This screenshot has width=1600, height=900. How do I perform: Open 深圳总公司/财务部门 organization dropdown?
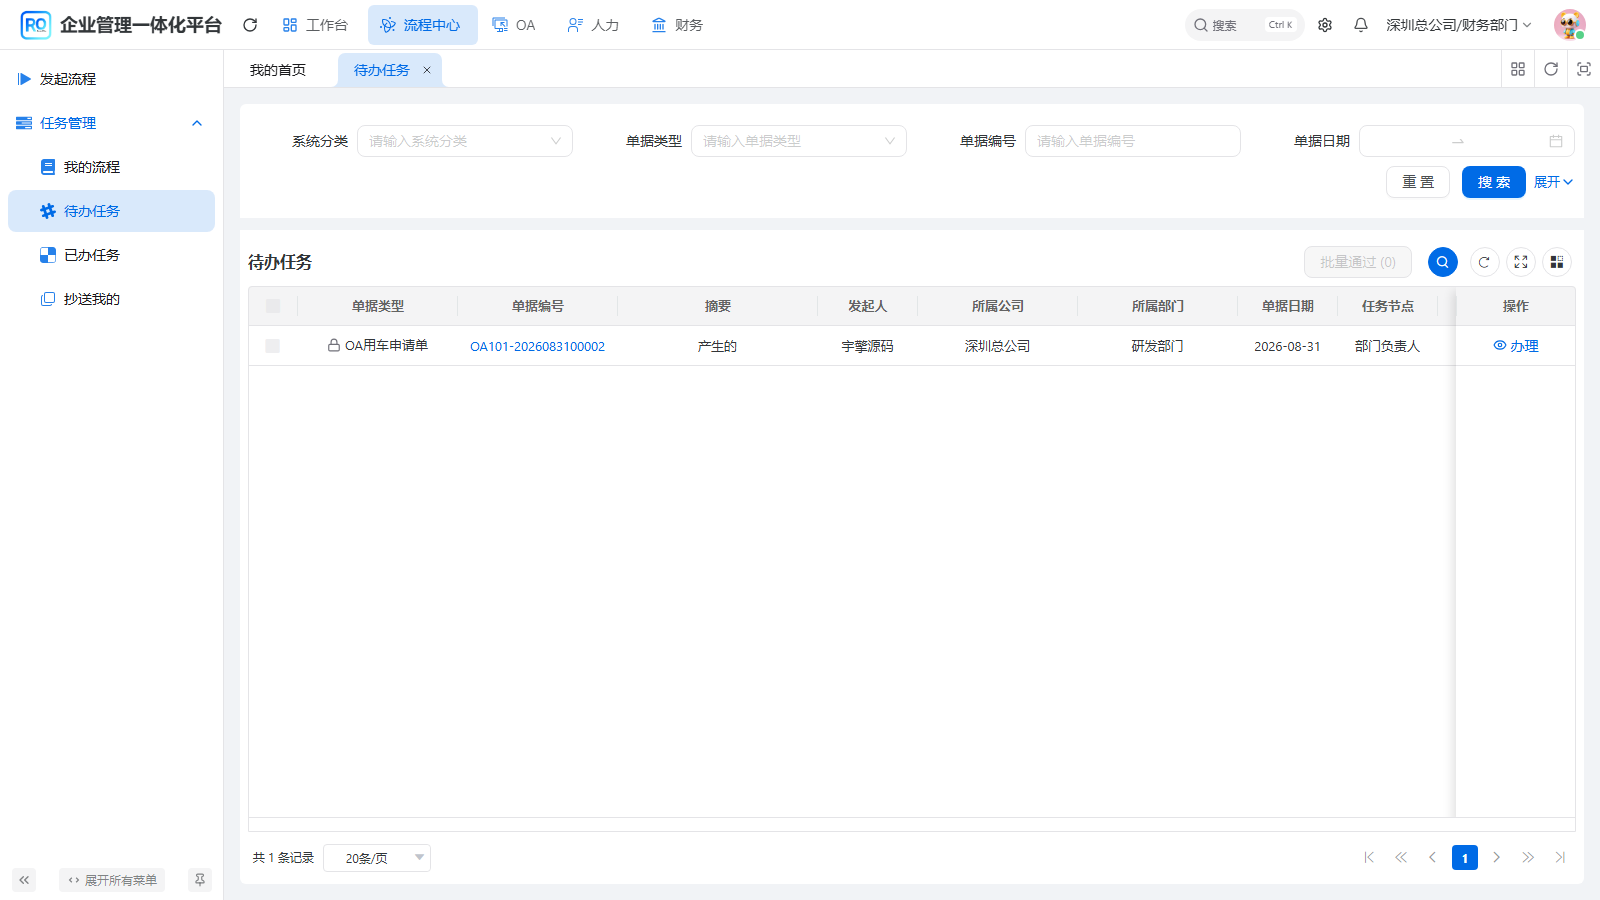(1458, 25)
